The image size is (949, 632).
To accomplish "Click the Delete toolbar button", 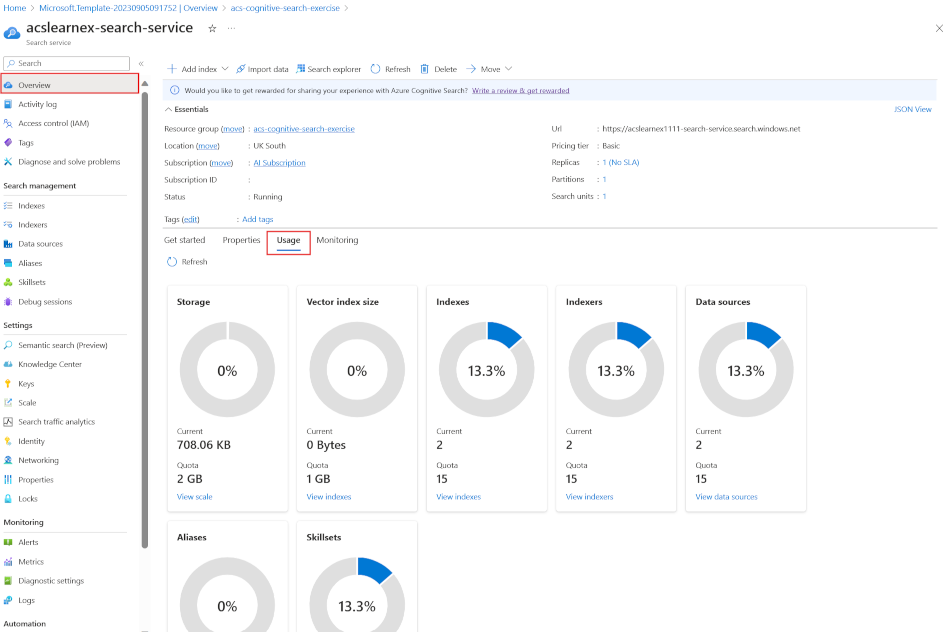I will pos(439,69).
